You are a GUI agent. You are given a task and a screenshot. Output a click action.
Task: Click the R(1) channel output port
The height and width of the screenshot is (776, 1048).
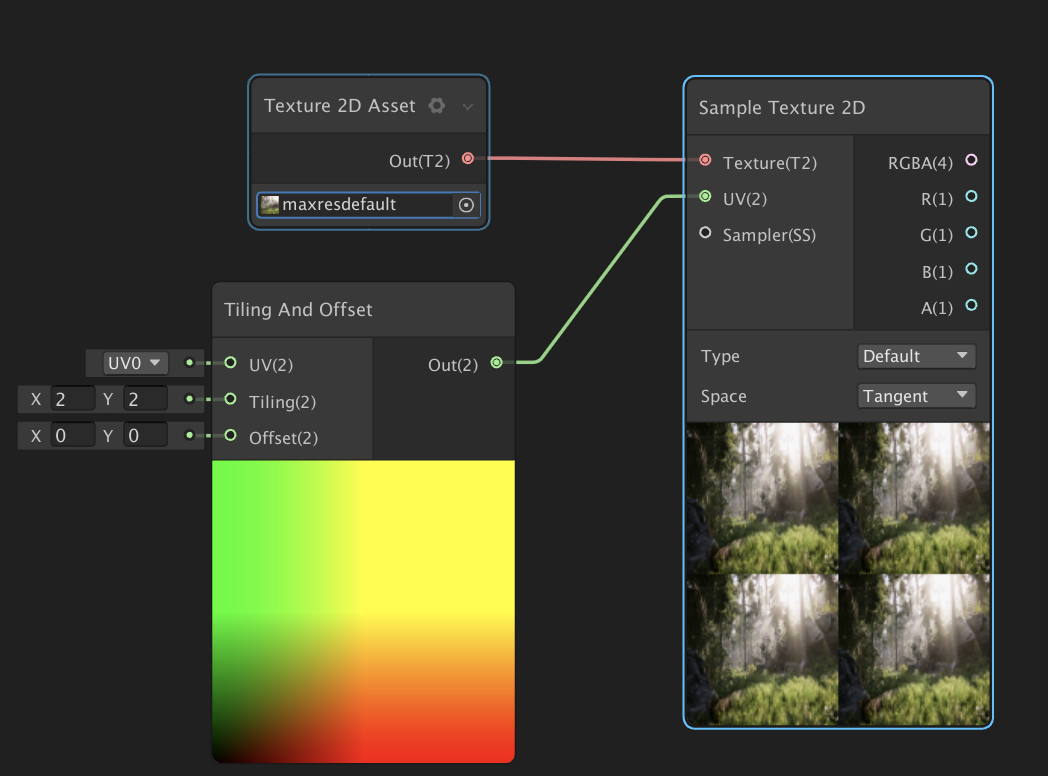[971, 197]
